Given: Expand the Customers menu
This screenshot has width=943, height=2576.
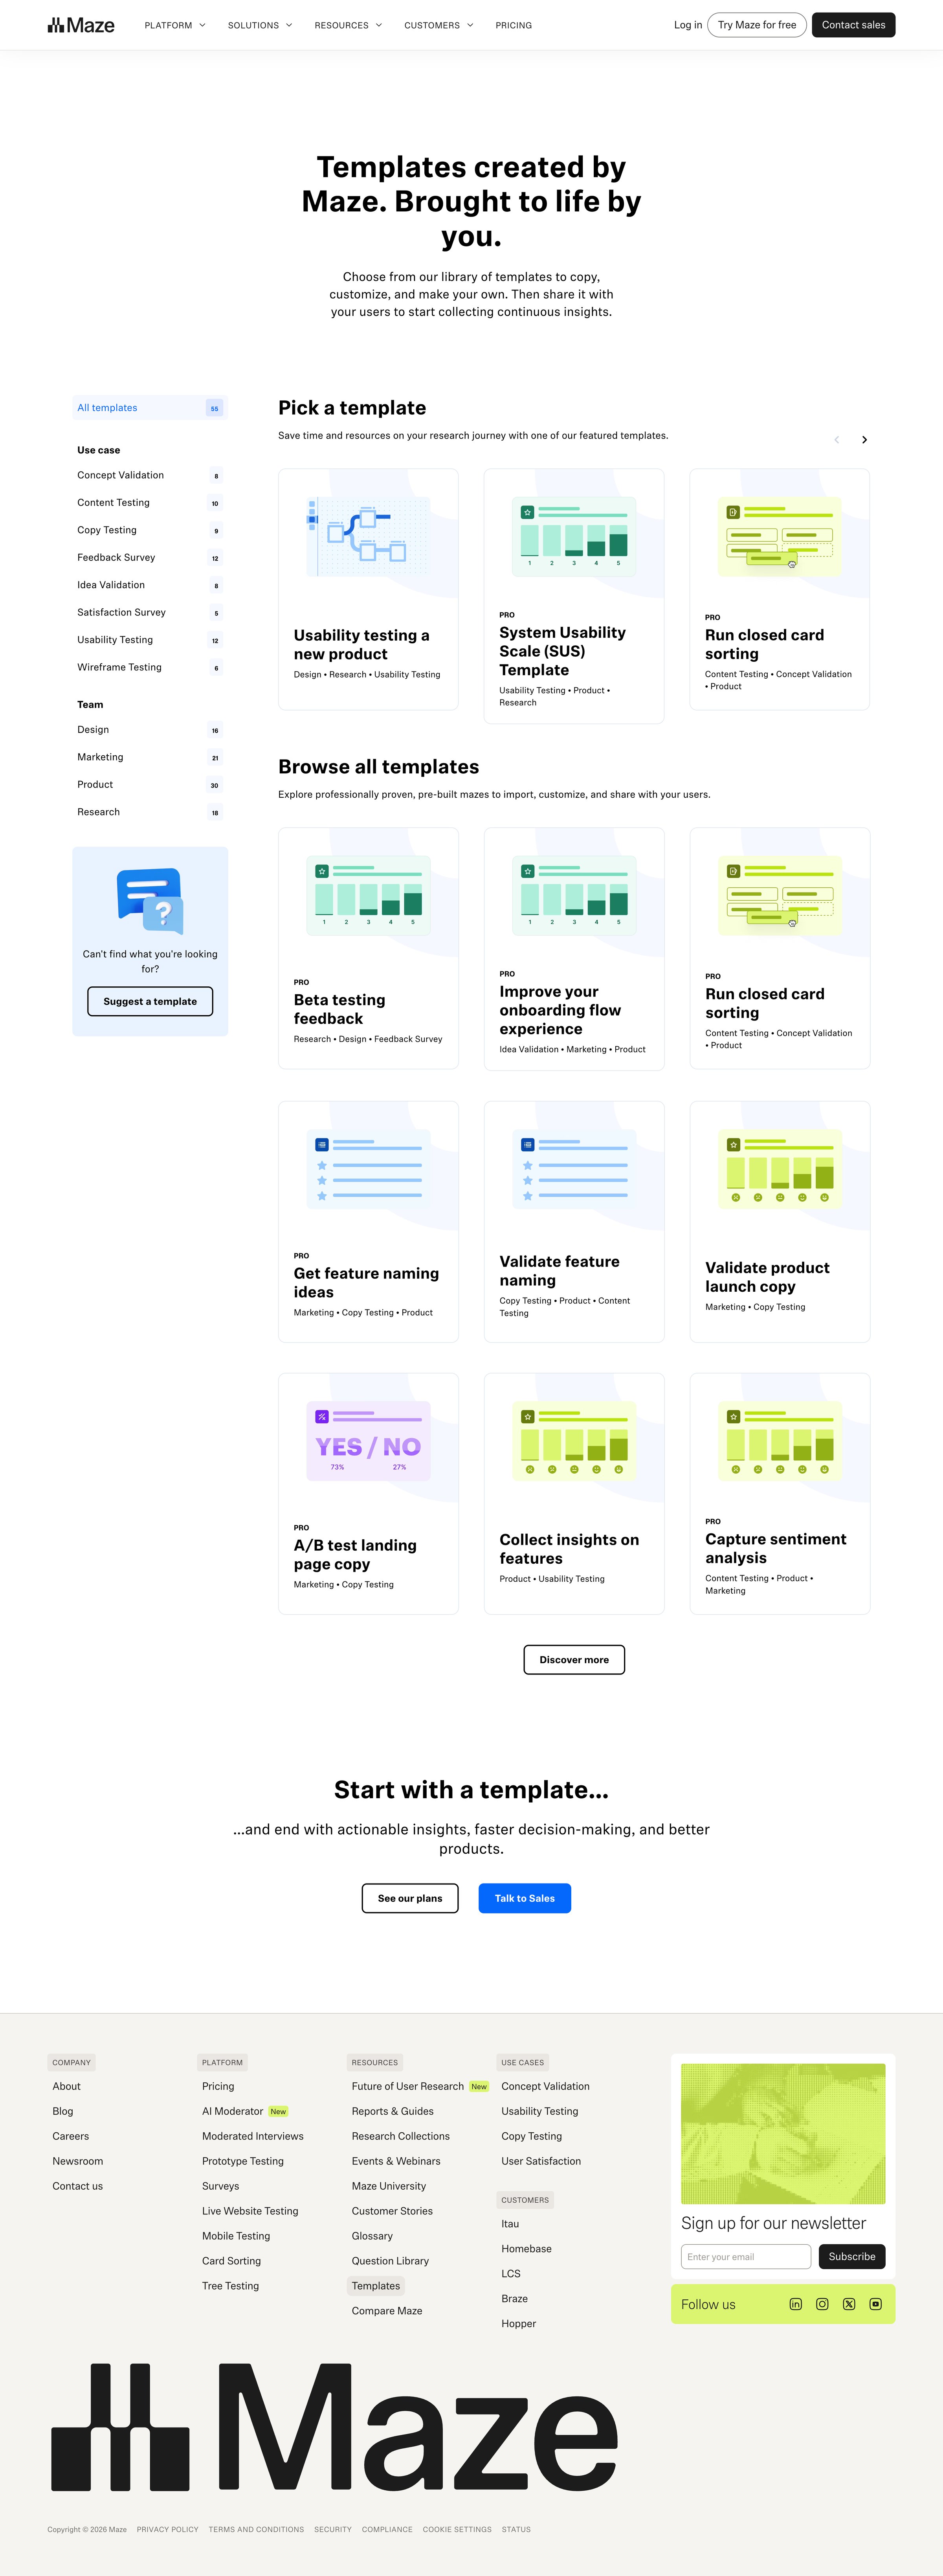Looking at the screenshot, I should (439, 25).
